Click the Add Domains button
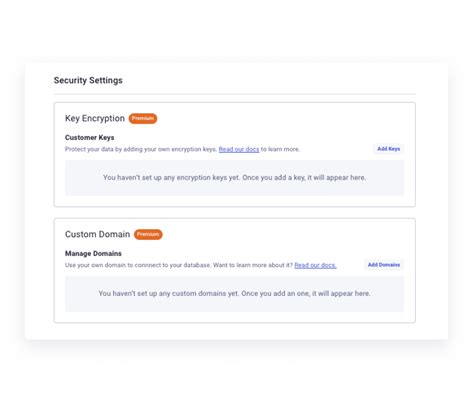 (384, 265)
